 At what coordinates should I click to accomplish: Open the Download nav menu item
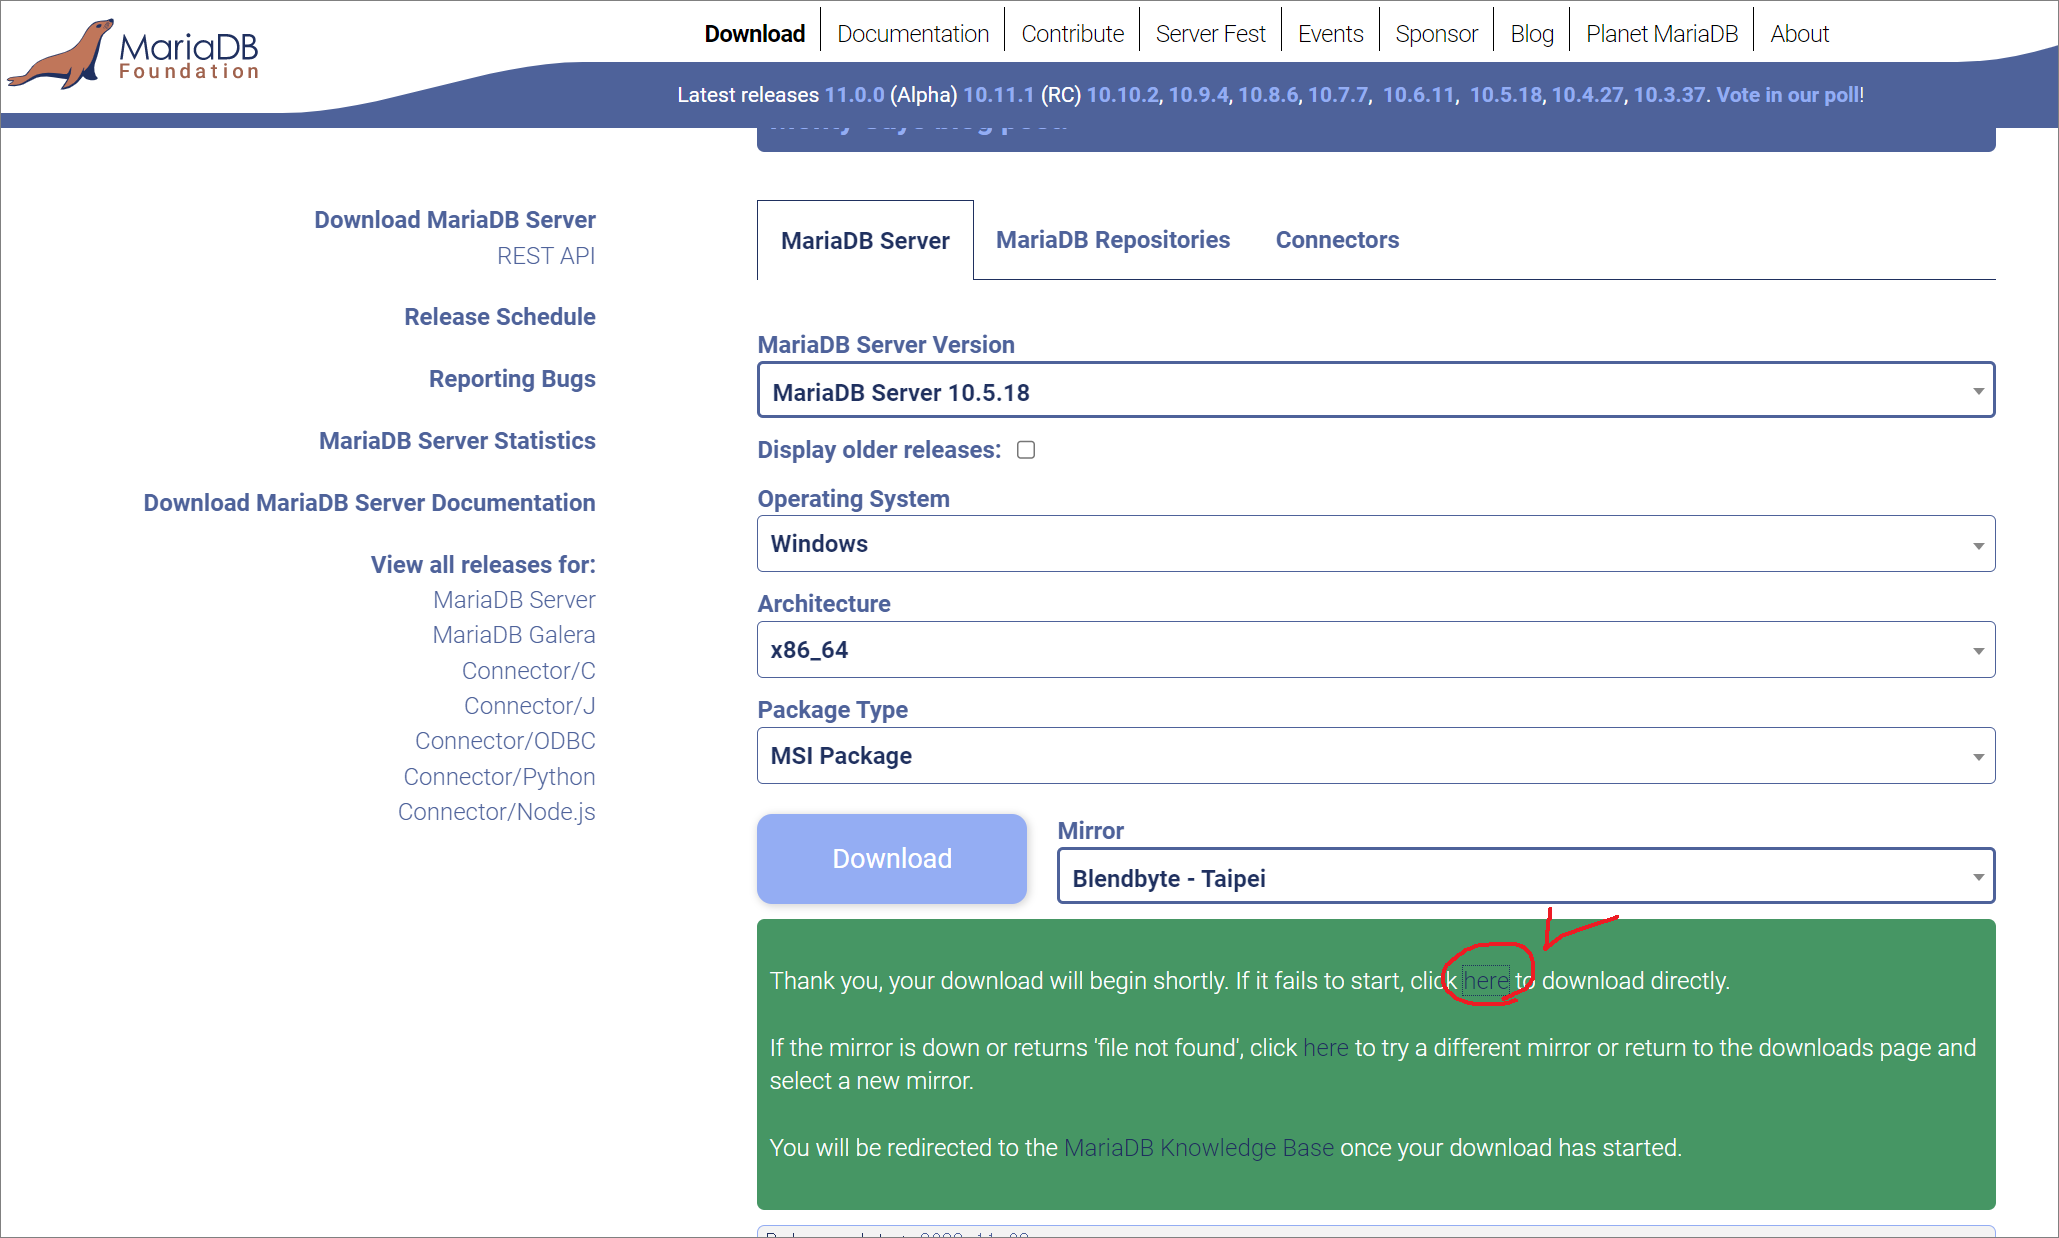(754, 34)
